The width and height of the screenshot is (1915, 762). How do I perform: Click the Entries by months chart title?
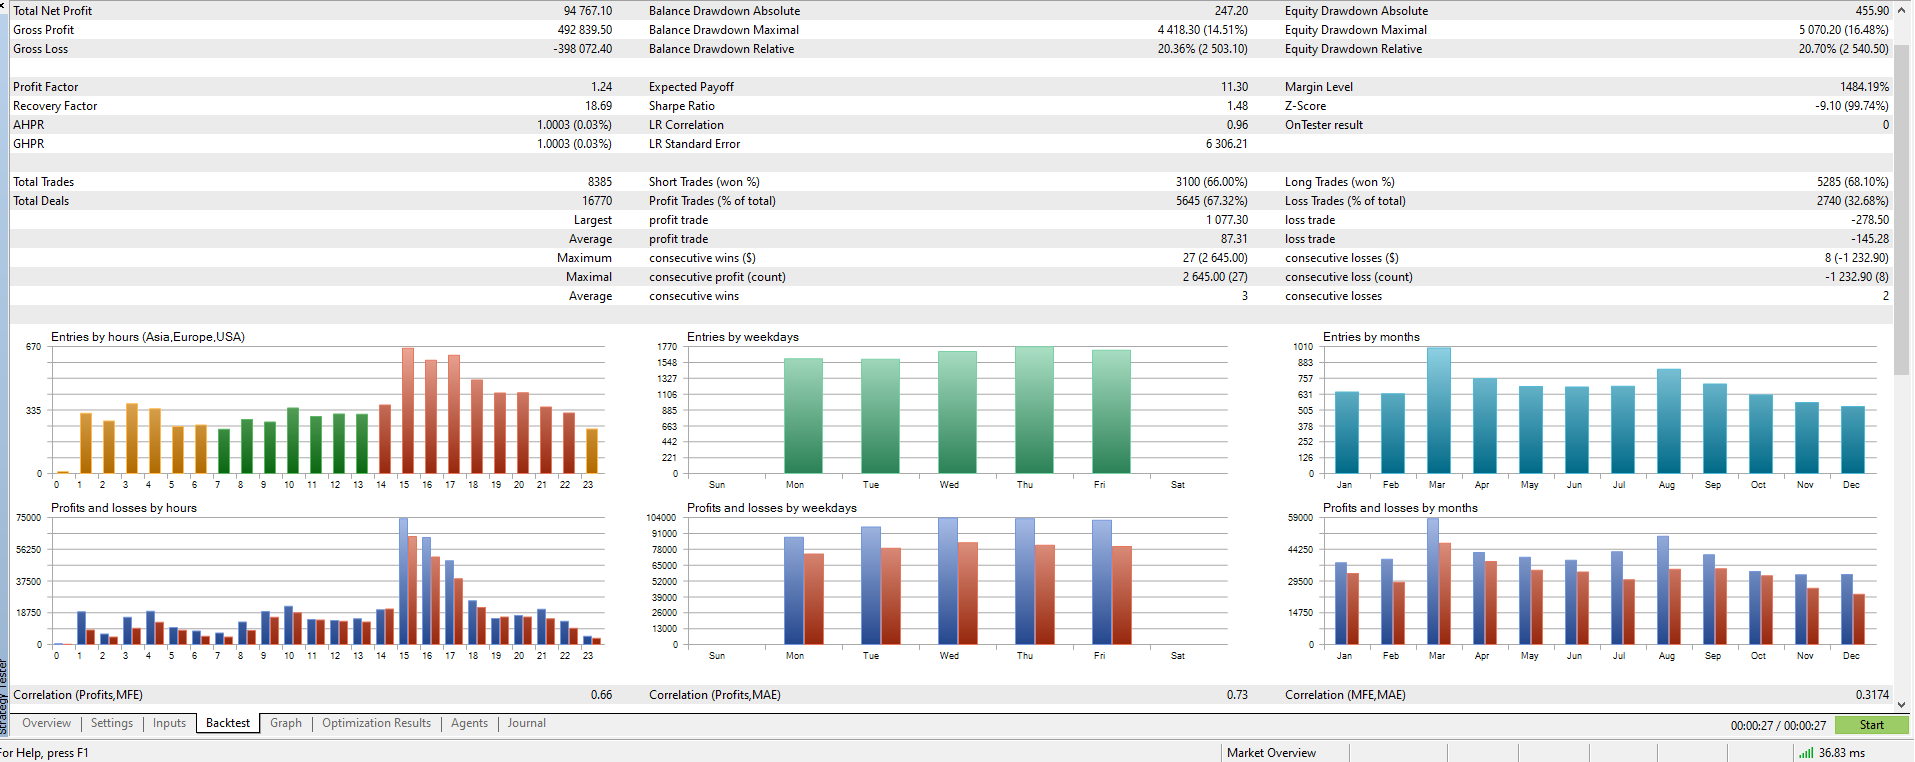1371,337
